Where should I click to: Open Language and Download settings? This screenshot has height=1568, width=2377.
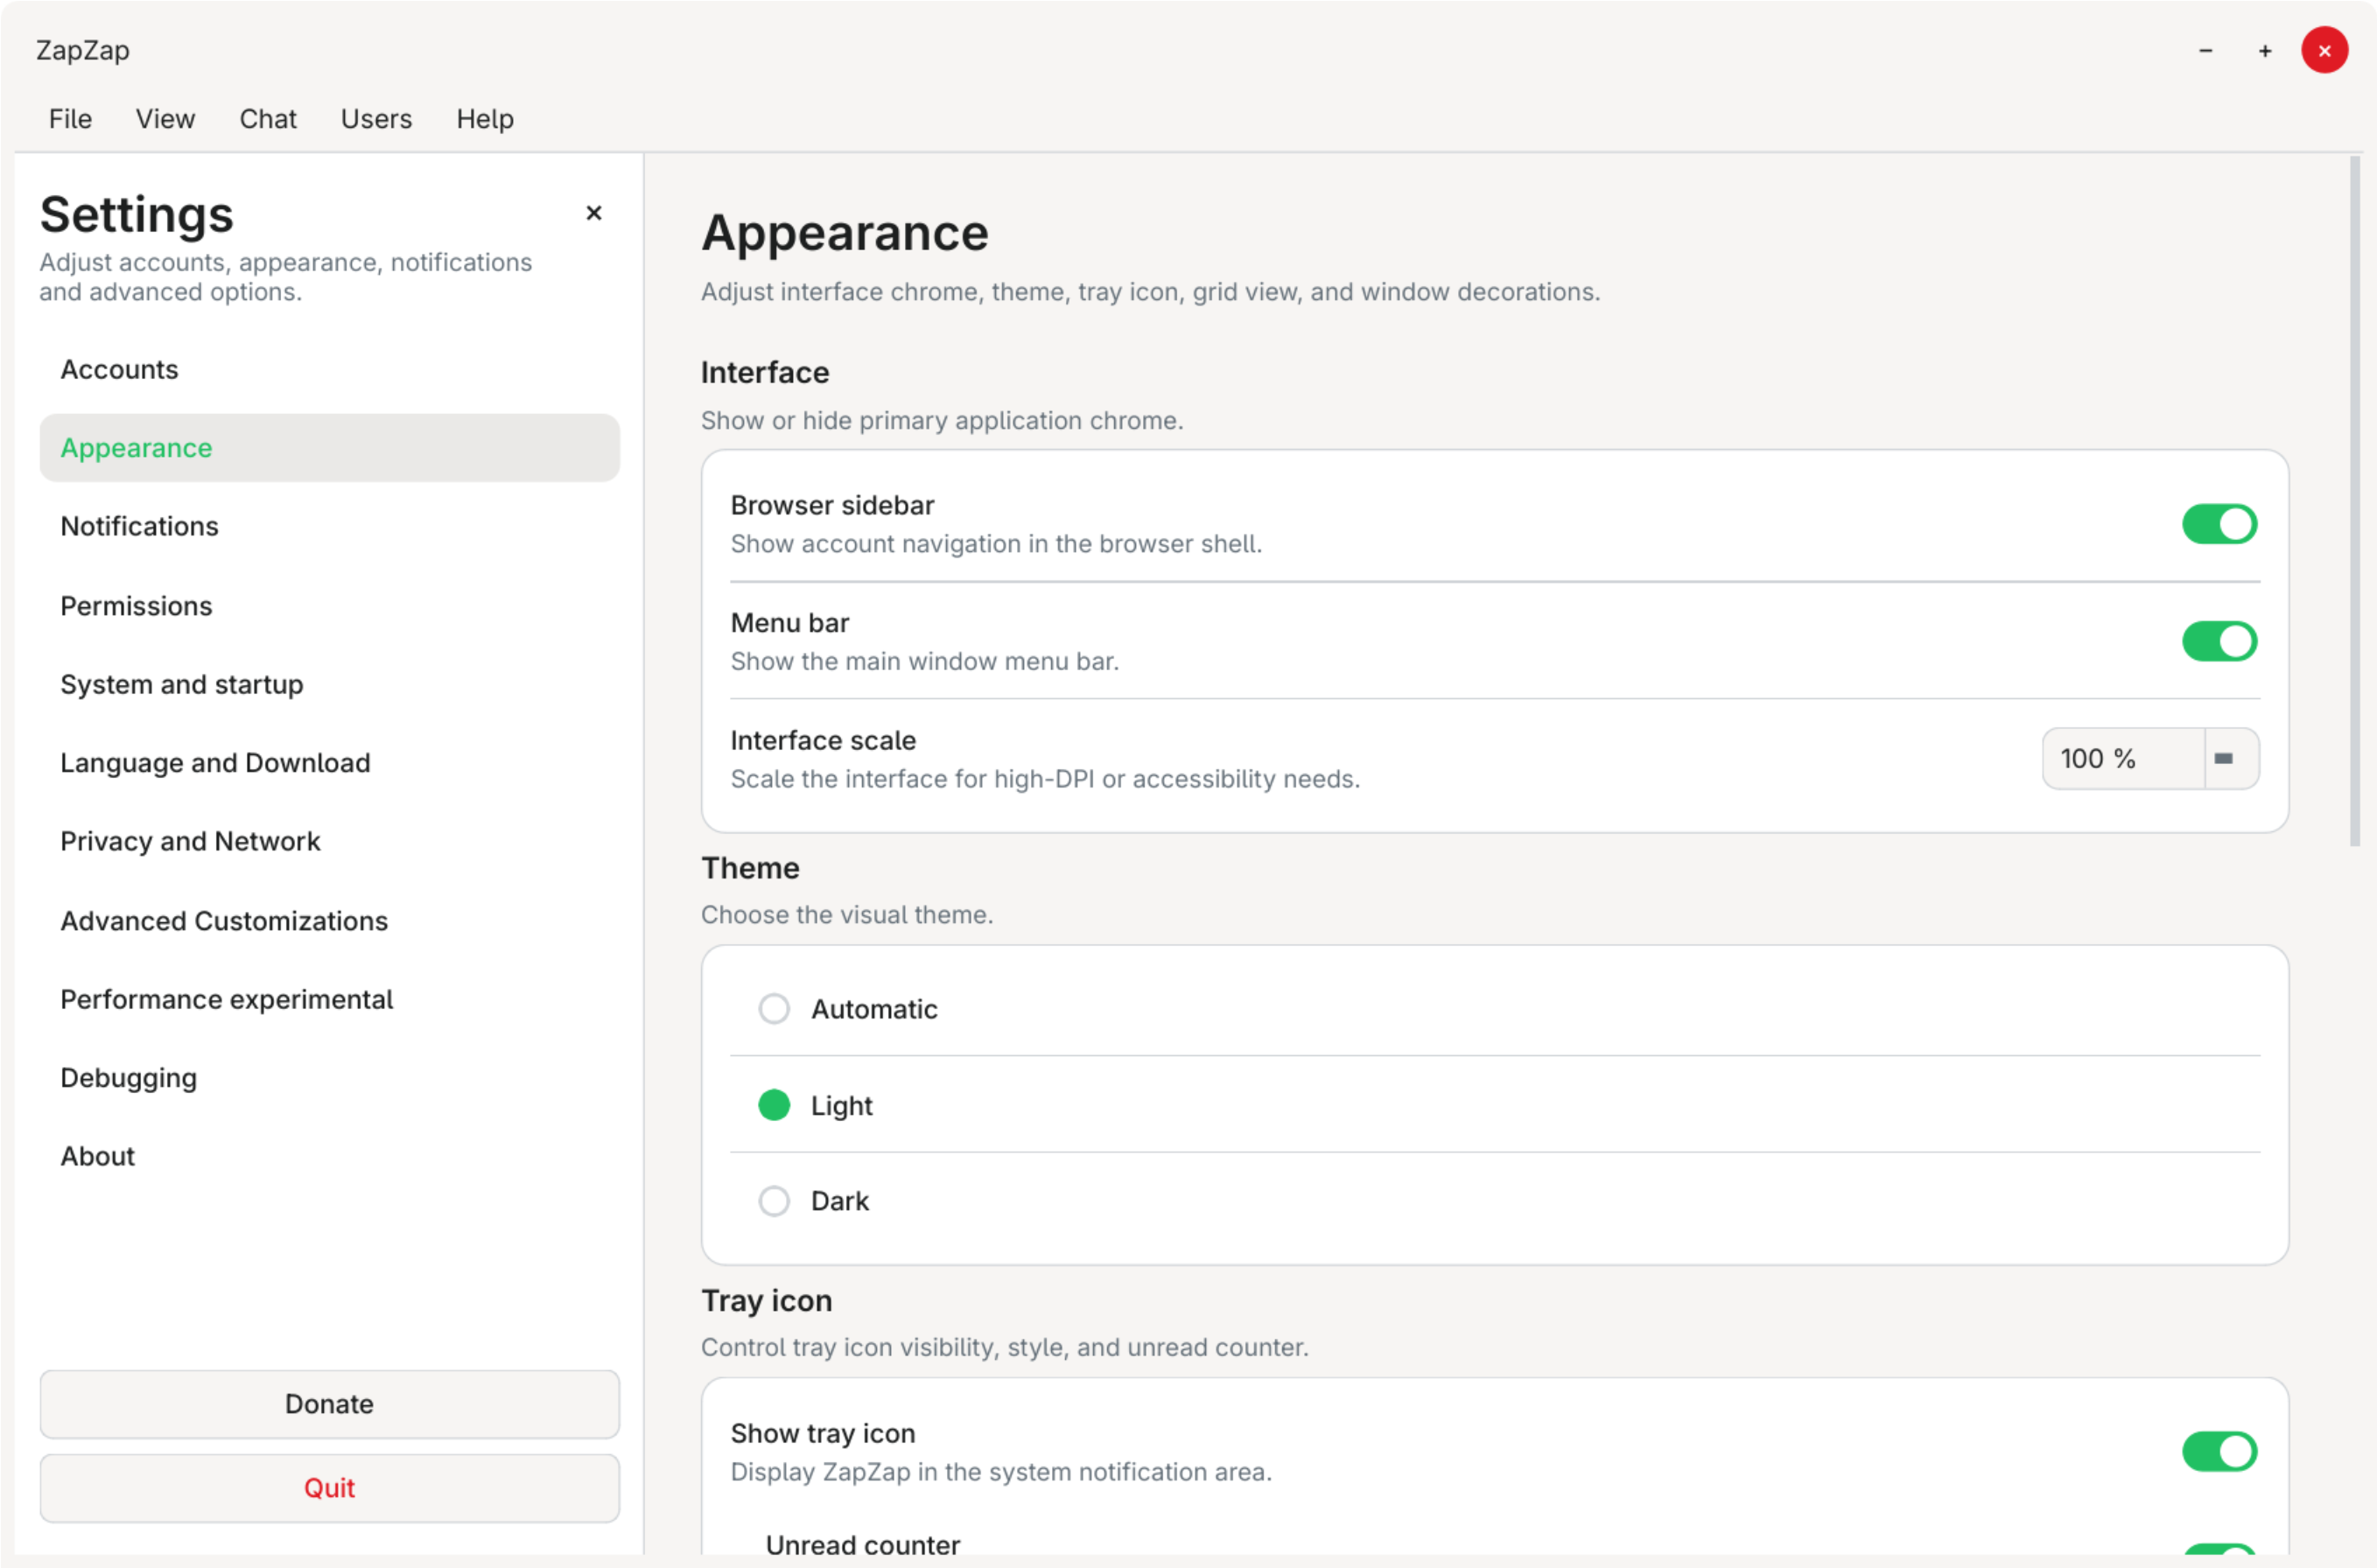coord(329,763)
